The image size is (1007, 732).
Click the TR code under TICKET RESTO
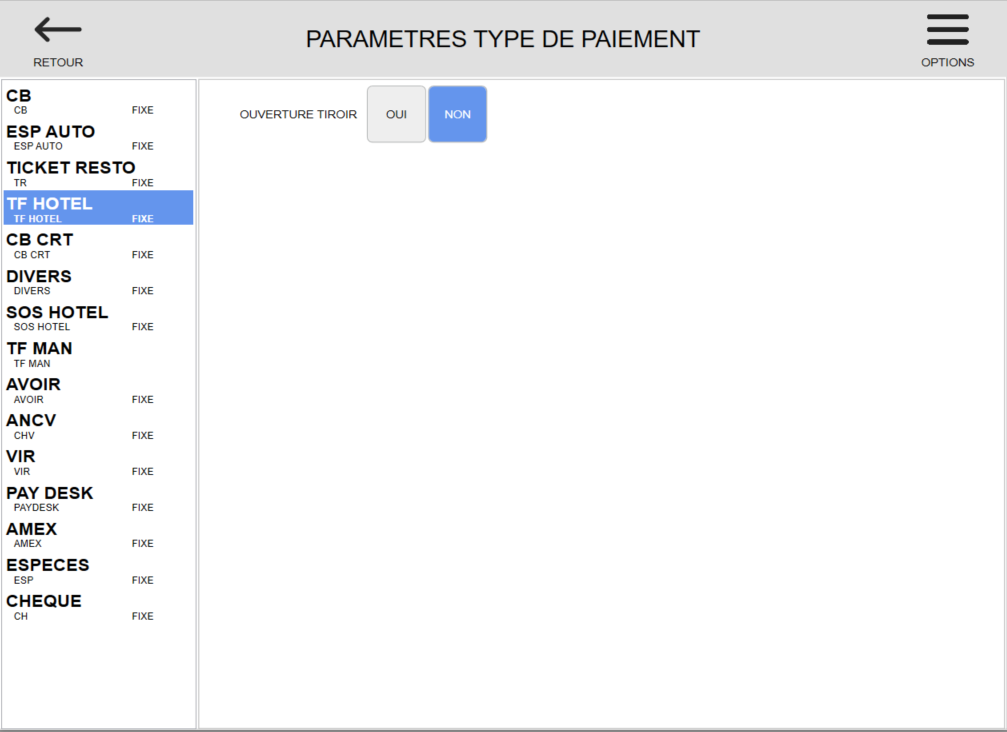tap(21, 183)
